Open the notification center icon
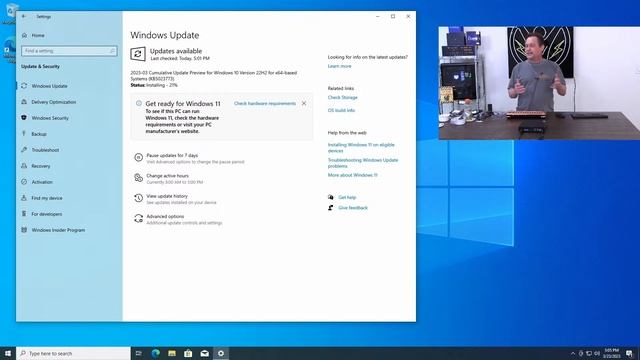Screen dimensions: 640x360 (629, 353)
